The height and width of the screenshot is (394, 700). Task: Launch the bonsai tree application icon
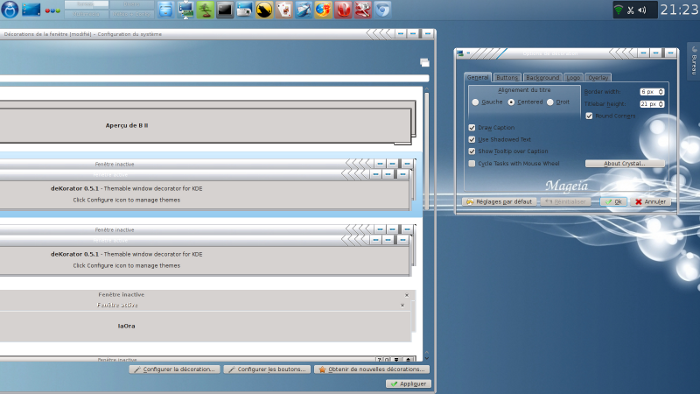205,10
